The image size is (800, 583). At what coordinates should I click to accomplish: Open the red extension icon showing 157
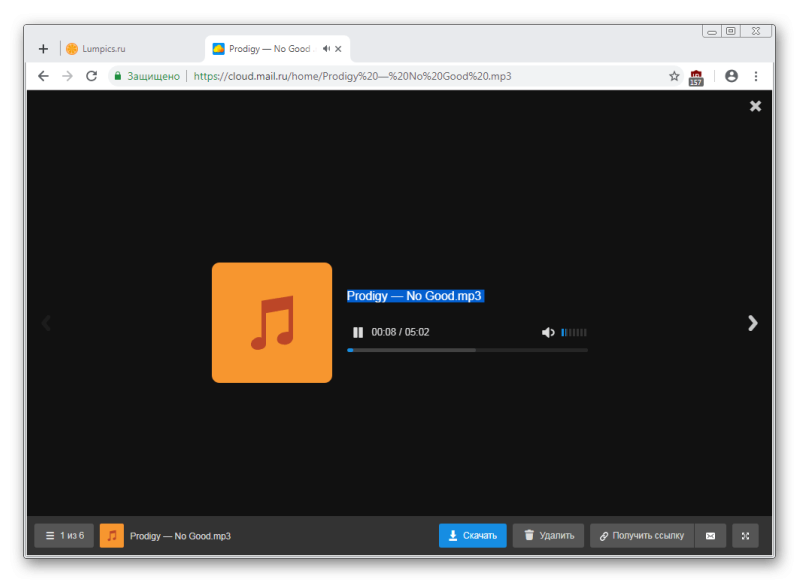coord(696,78)
